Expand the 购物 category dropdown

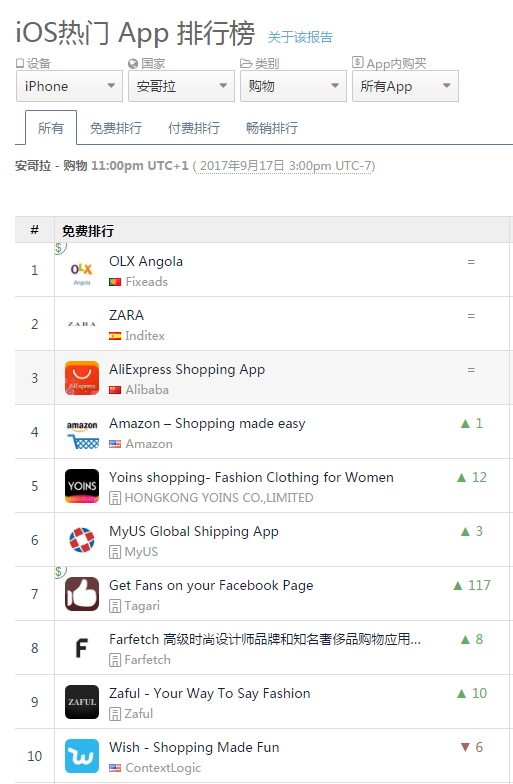294,86
